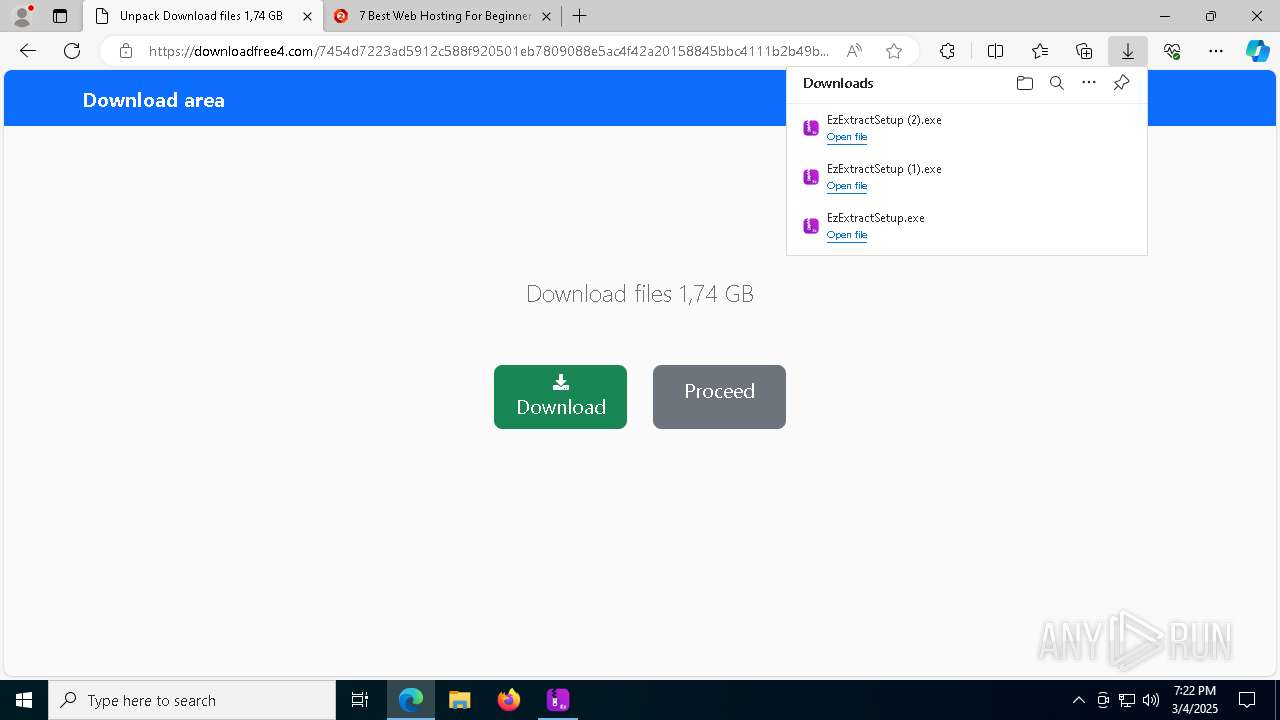Open the Windows Start menu
1280x720 pixels.
point(24,700)
